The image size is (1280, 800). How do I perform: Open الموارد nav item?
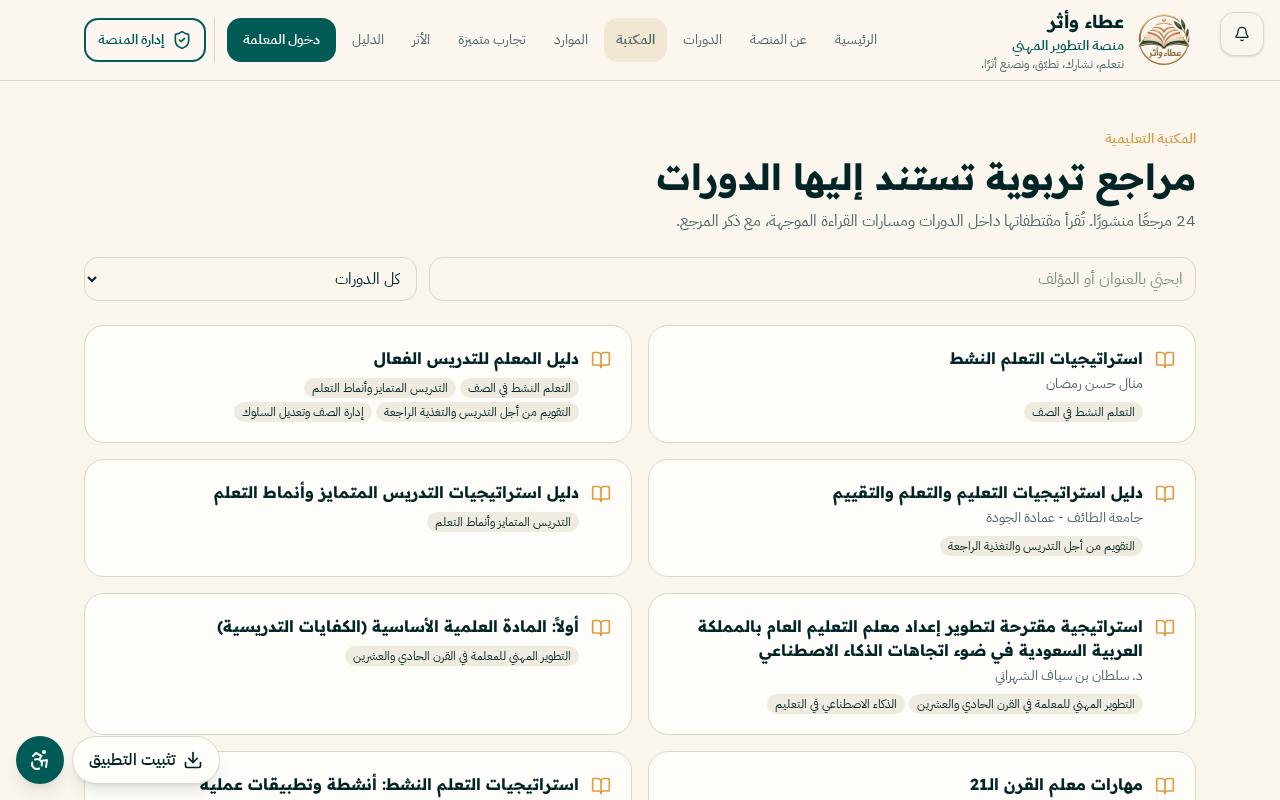coord(571,40)
